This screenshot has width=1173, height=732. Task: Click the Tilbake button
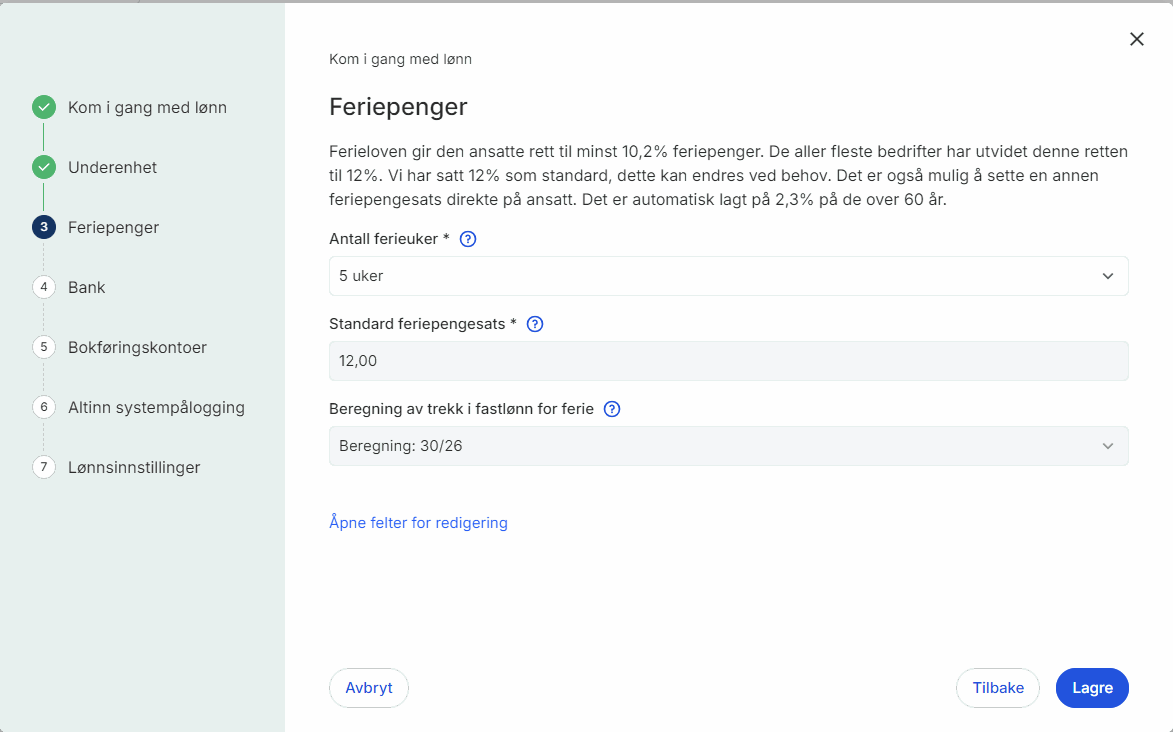click(998, 688)
